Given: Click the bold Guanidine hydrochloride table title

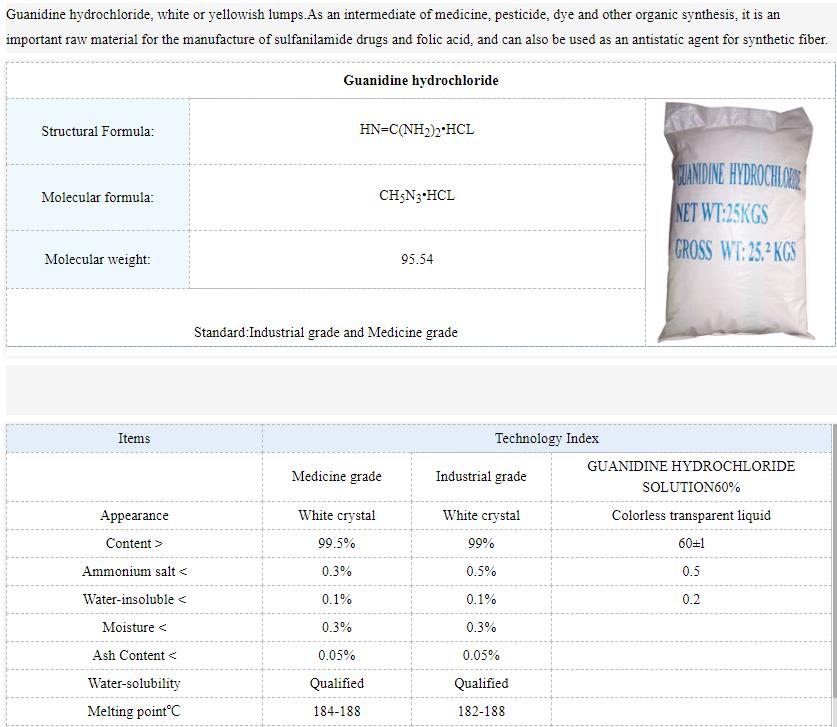Looking at the screenshot, I should click(x=420, y=81).
